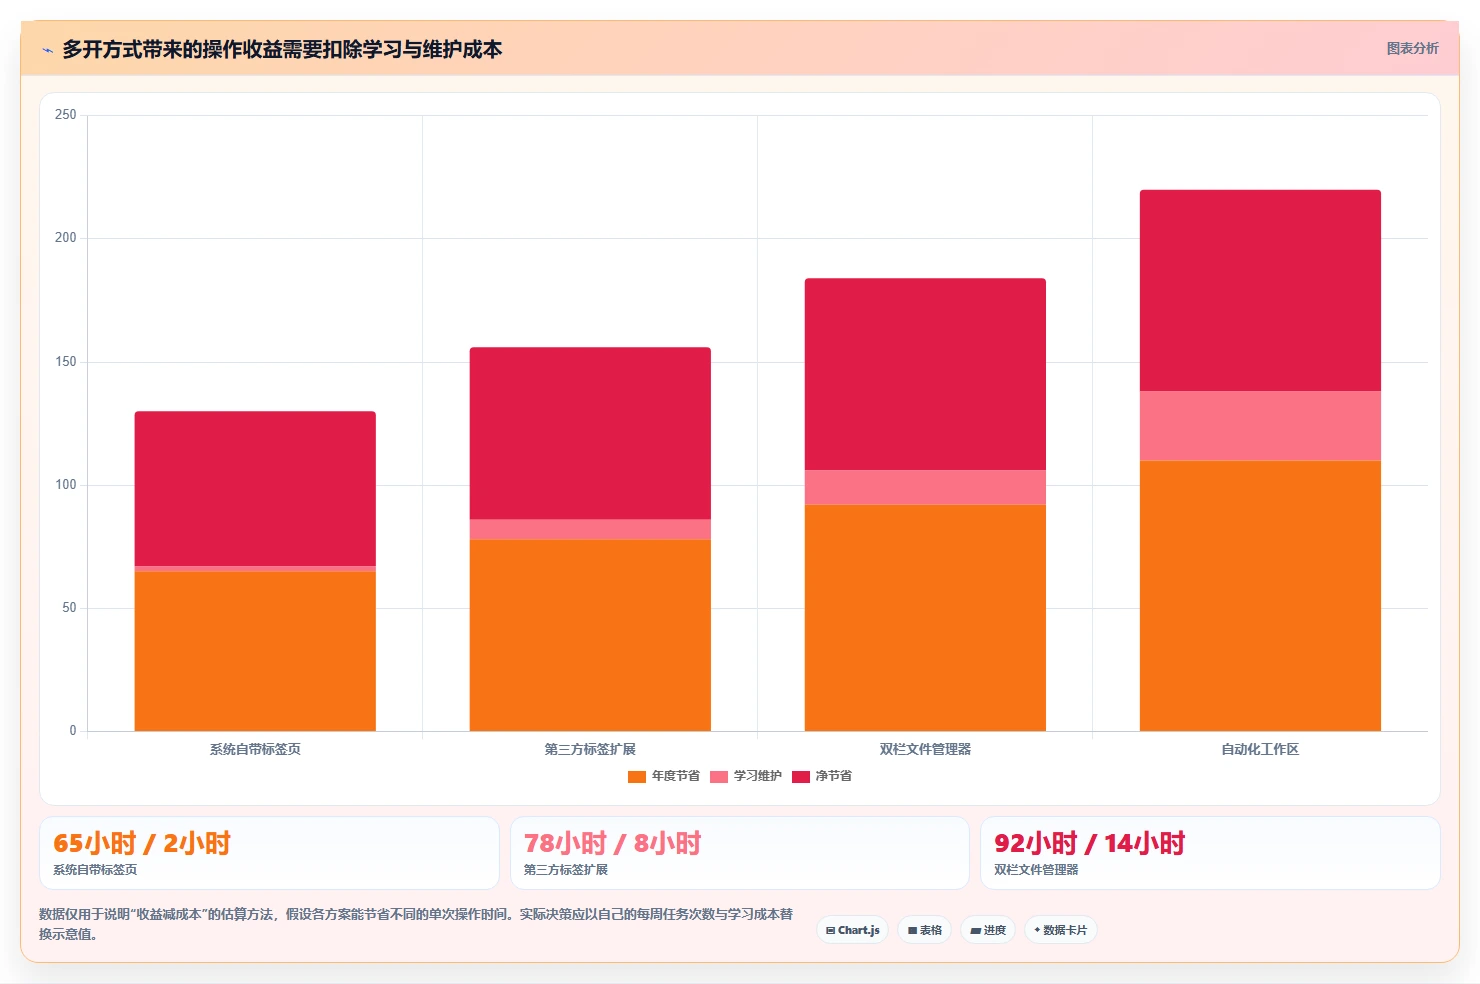
Task: Toggle the 学习维护 legend swatch
Action: pos(719,777)
